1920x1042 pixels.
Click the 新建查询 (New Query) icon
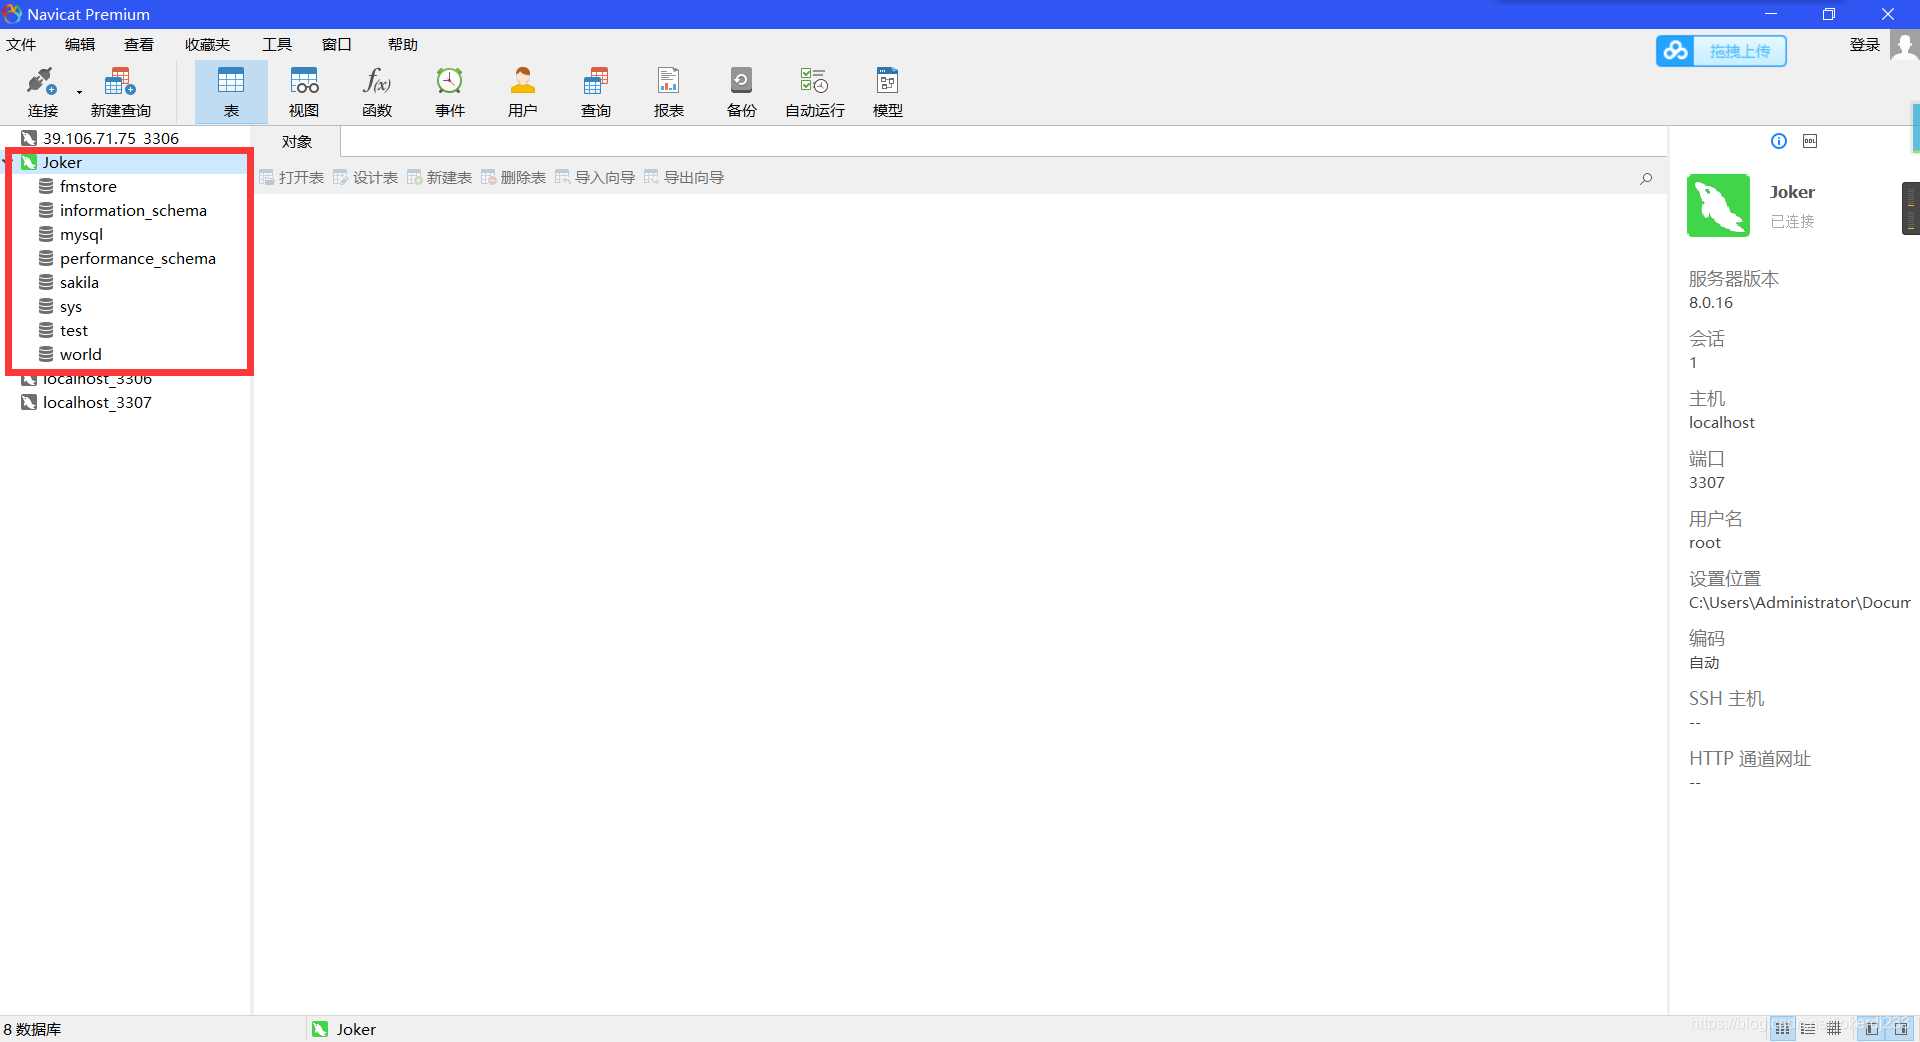120,92
